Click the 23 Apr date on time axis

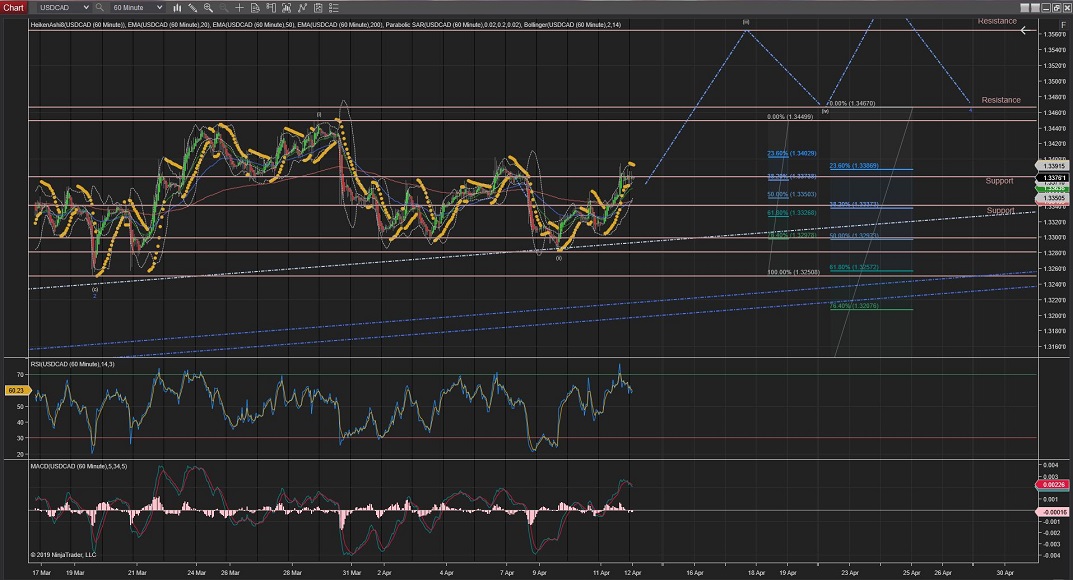[850, 572]
